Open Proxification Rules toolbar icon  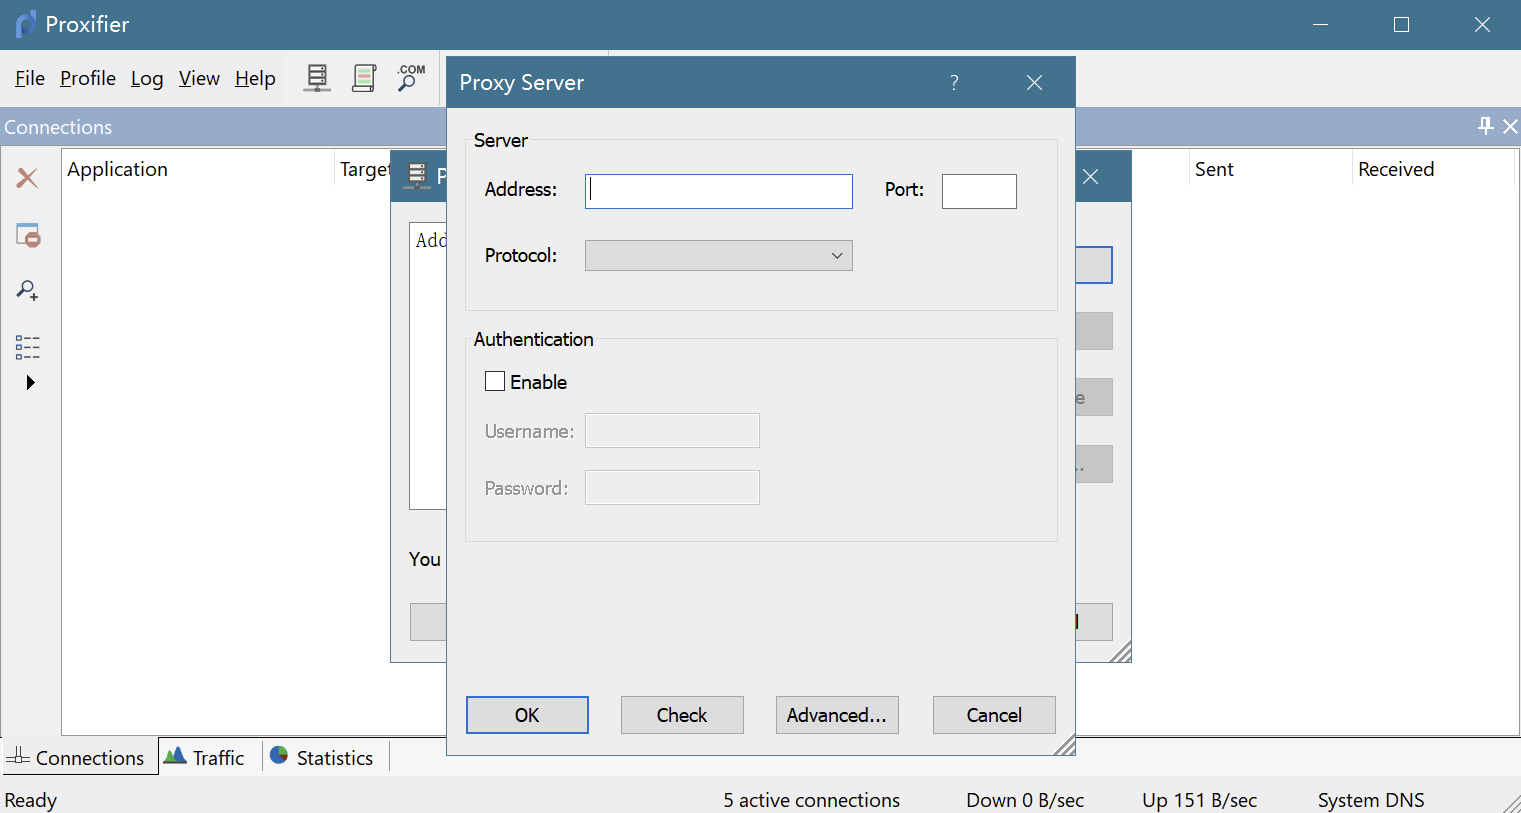pos(364,78)
